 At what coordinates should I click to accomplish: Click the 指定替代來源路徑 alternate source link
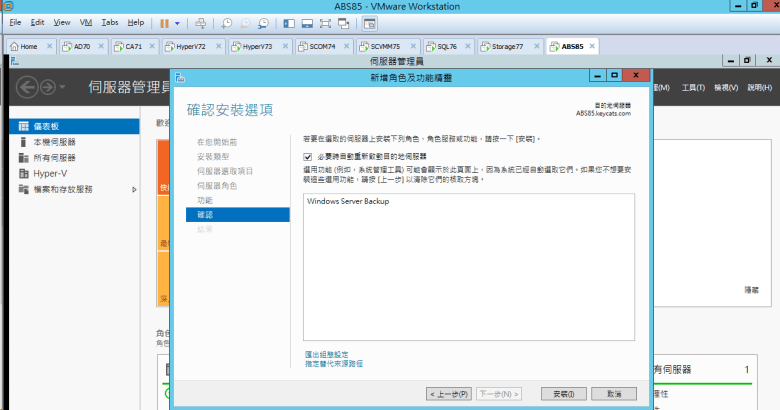coord(333,363)
